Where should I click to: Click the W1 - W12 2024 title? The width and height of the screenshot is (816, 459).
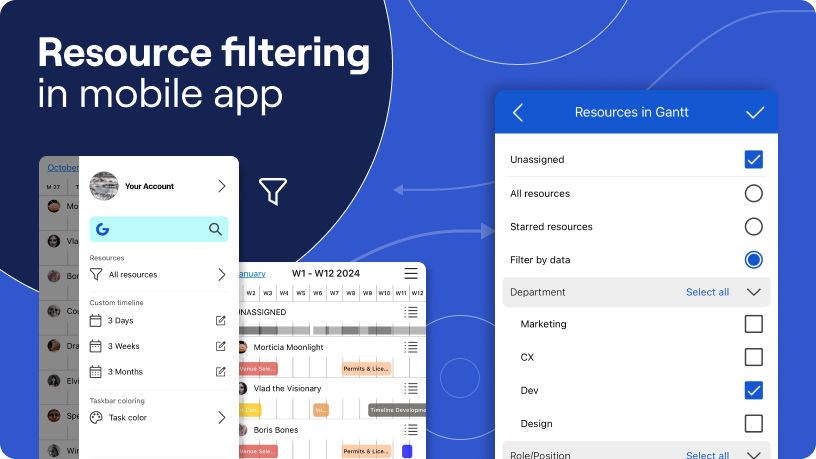tap(326, 273)
